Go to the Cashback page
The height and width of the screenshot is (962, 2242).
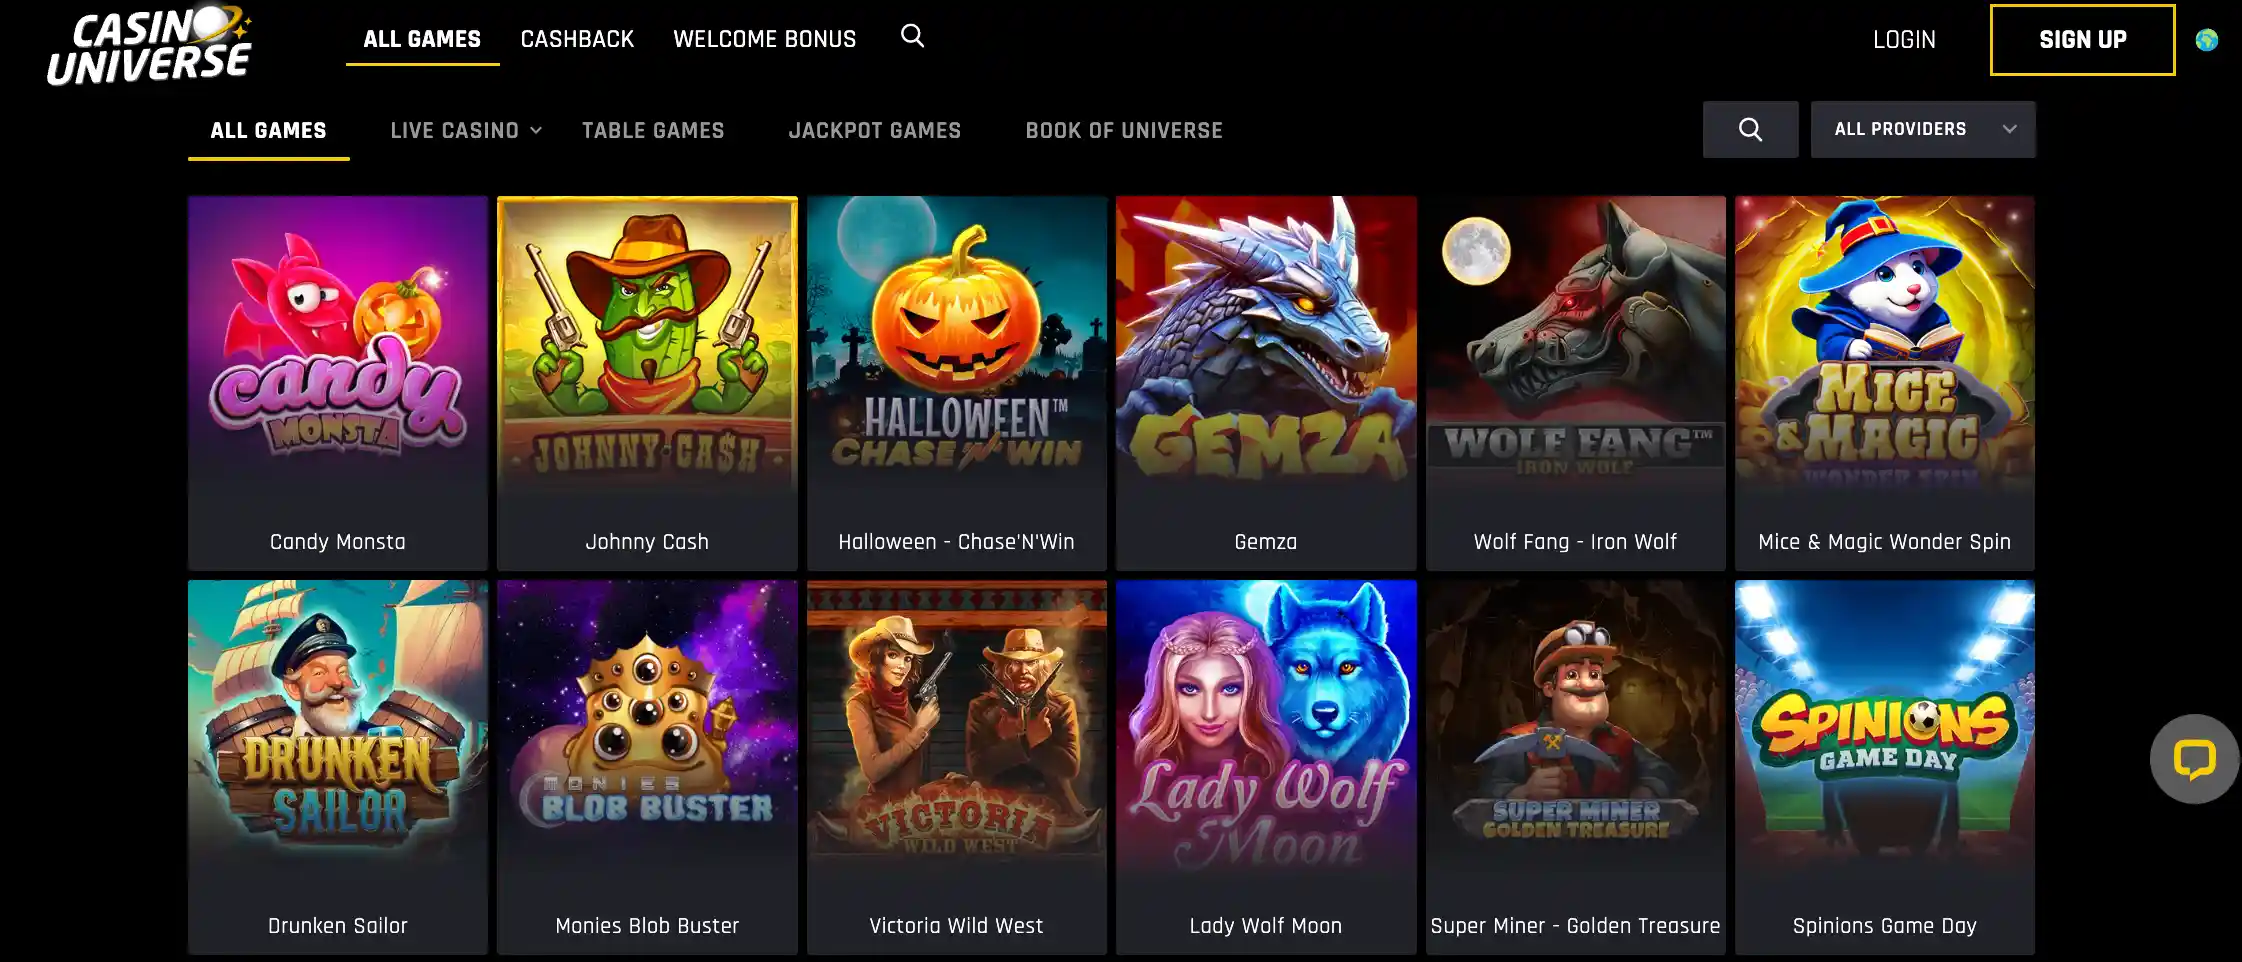pos(577,39)
